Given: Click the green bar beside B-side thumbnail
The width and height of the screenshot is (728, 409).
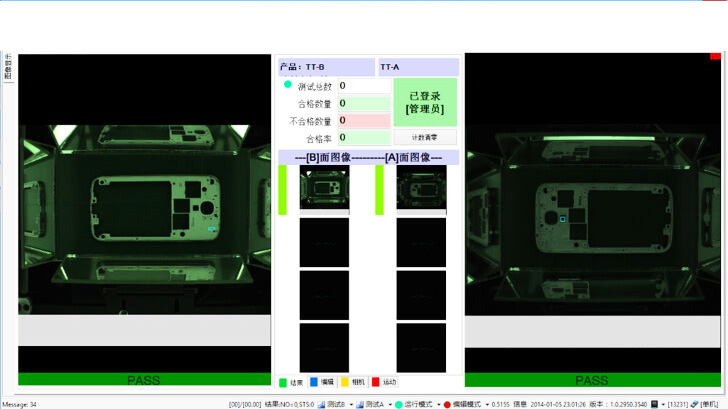Looking at the screenshot, I should tap(283, 190).
